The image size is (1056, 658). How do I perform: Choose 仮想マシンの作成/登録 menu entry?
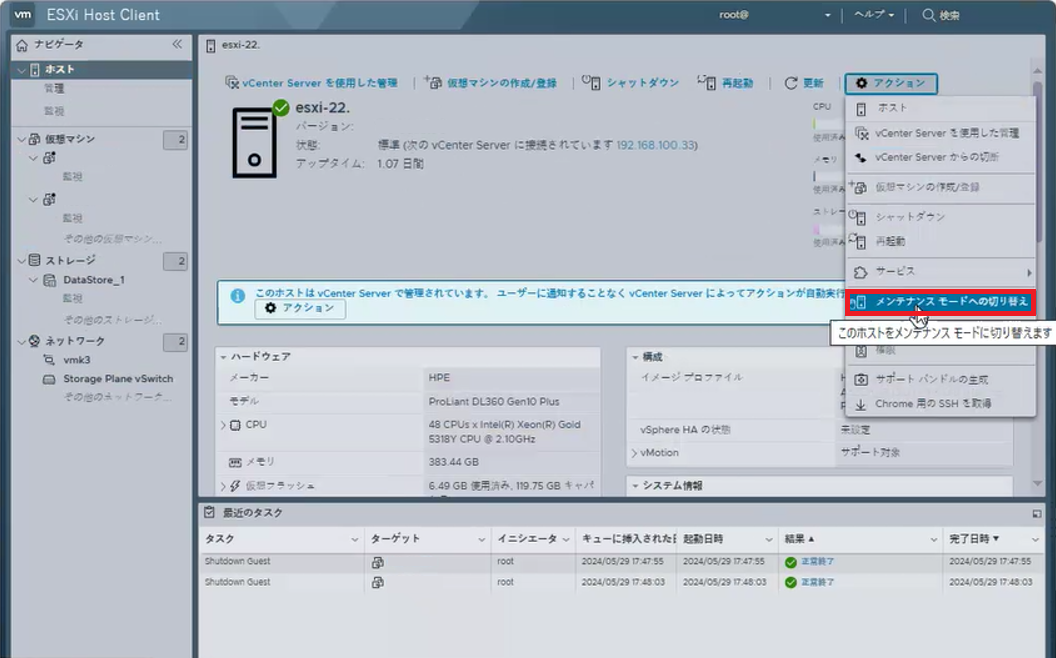tap(940, 187)
